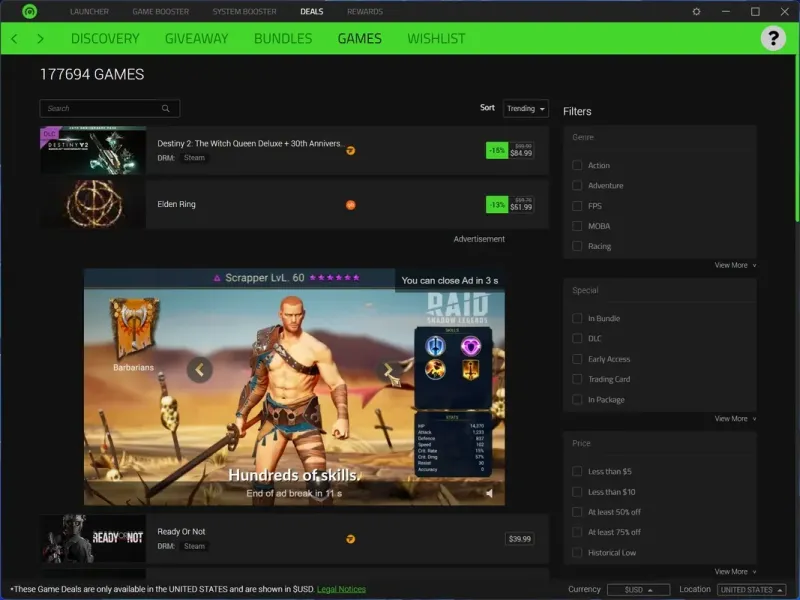Open the help question mark icon

pos(773,38)
